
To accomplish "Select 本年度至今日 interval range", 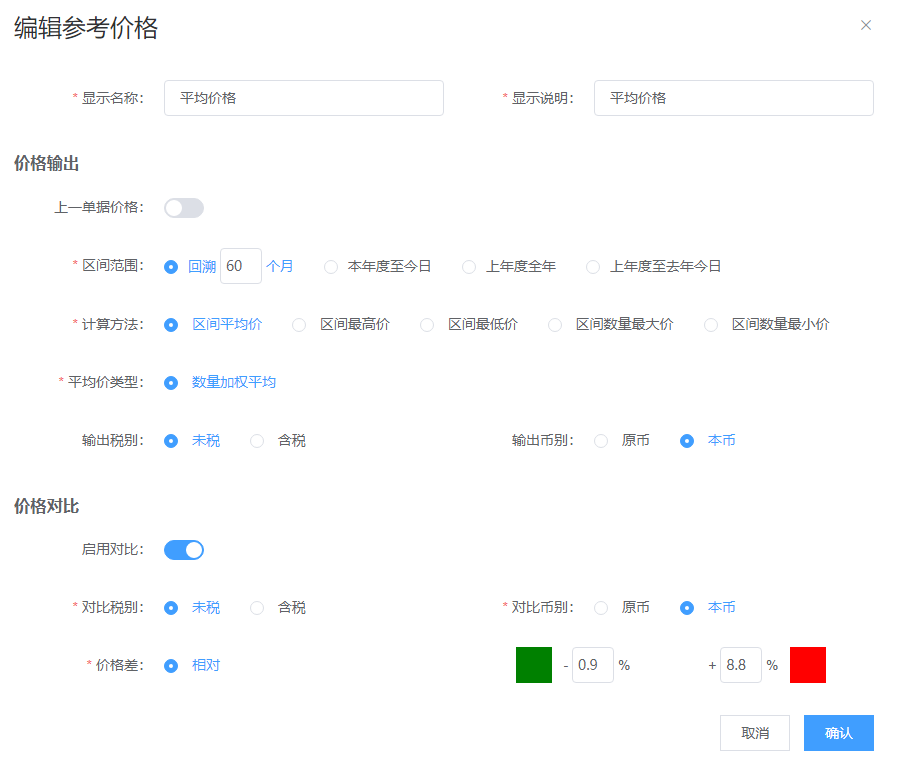I will (331, 267).
